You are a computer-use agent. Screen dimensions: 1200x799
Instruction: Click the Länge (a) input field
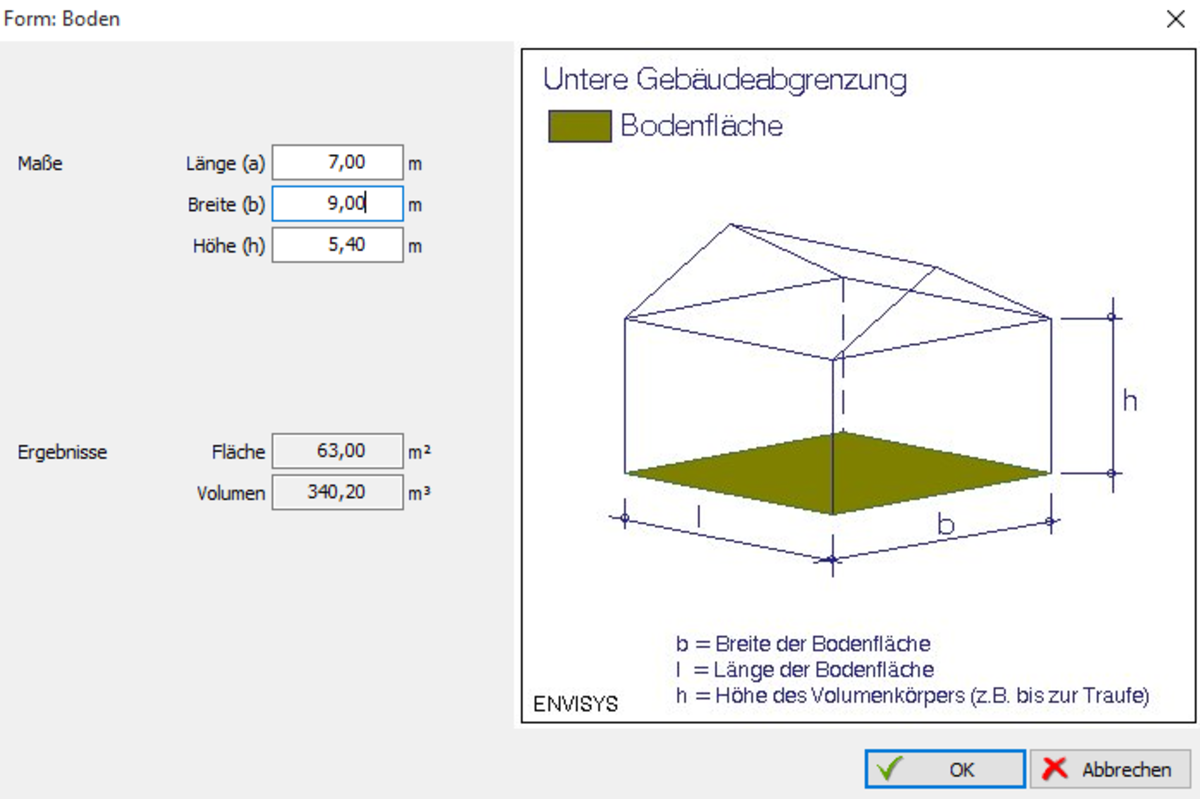tap(337, 162)
